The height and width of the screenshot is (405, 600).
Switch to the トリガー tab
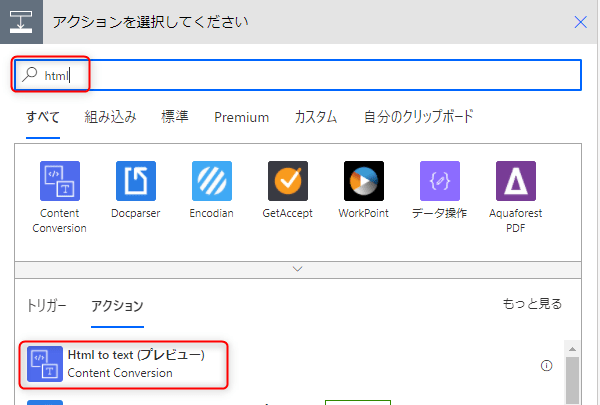click(45, 305)
